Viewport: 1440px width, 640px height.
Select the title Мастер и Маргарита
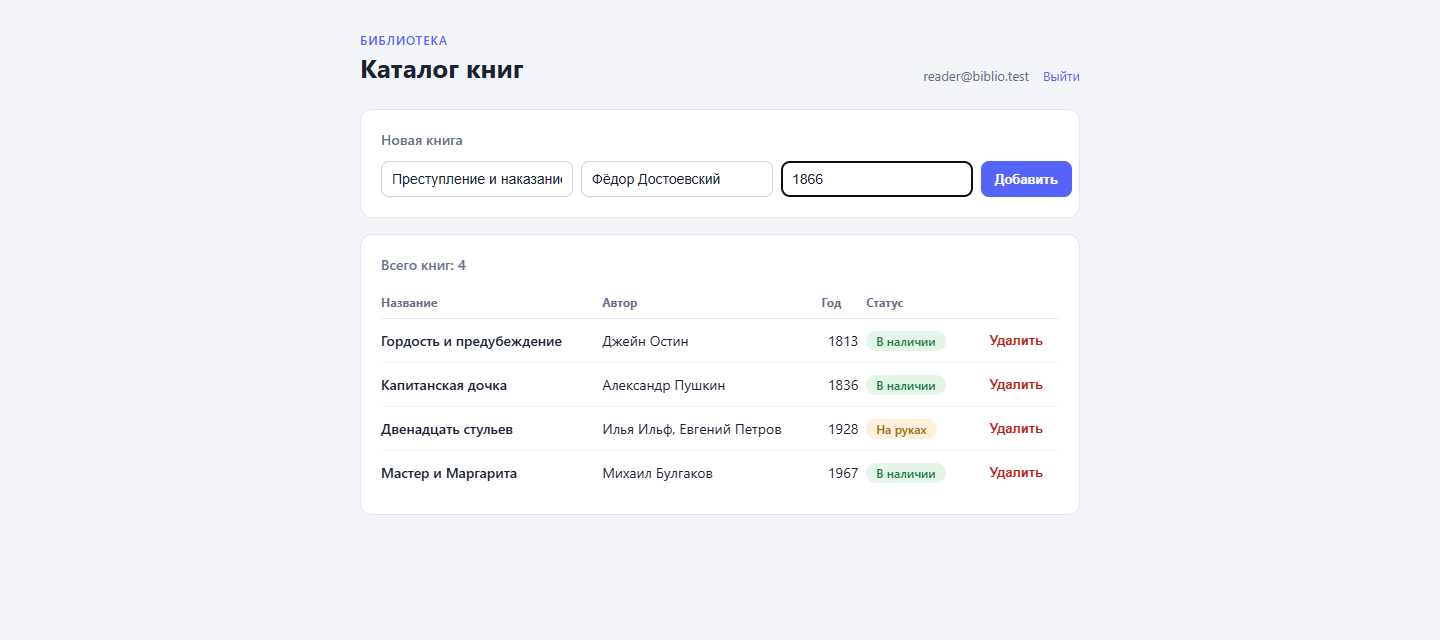449,473
